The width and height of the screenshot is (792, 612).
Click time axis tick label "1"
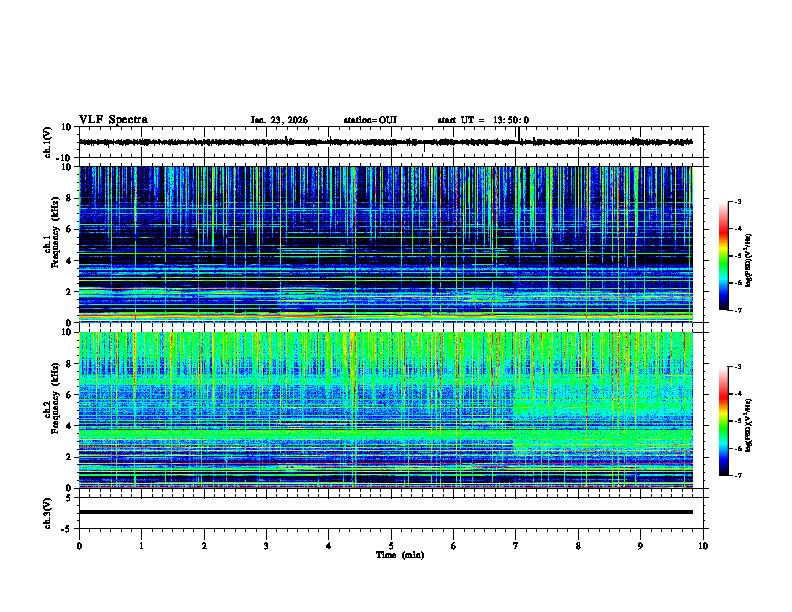pos(142,546)
